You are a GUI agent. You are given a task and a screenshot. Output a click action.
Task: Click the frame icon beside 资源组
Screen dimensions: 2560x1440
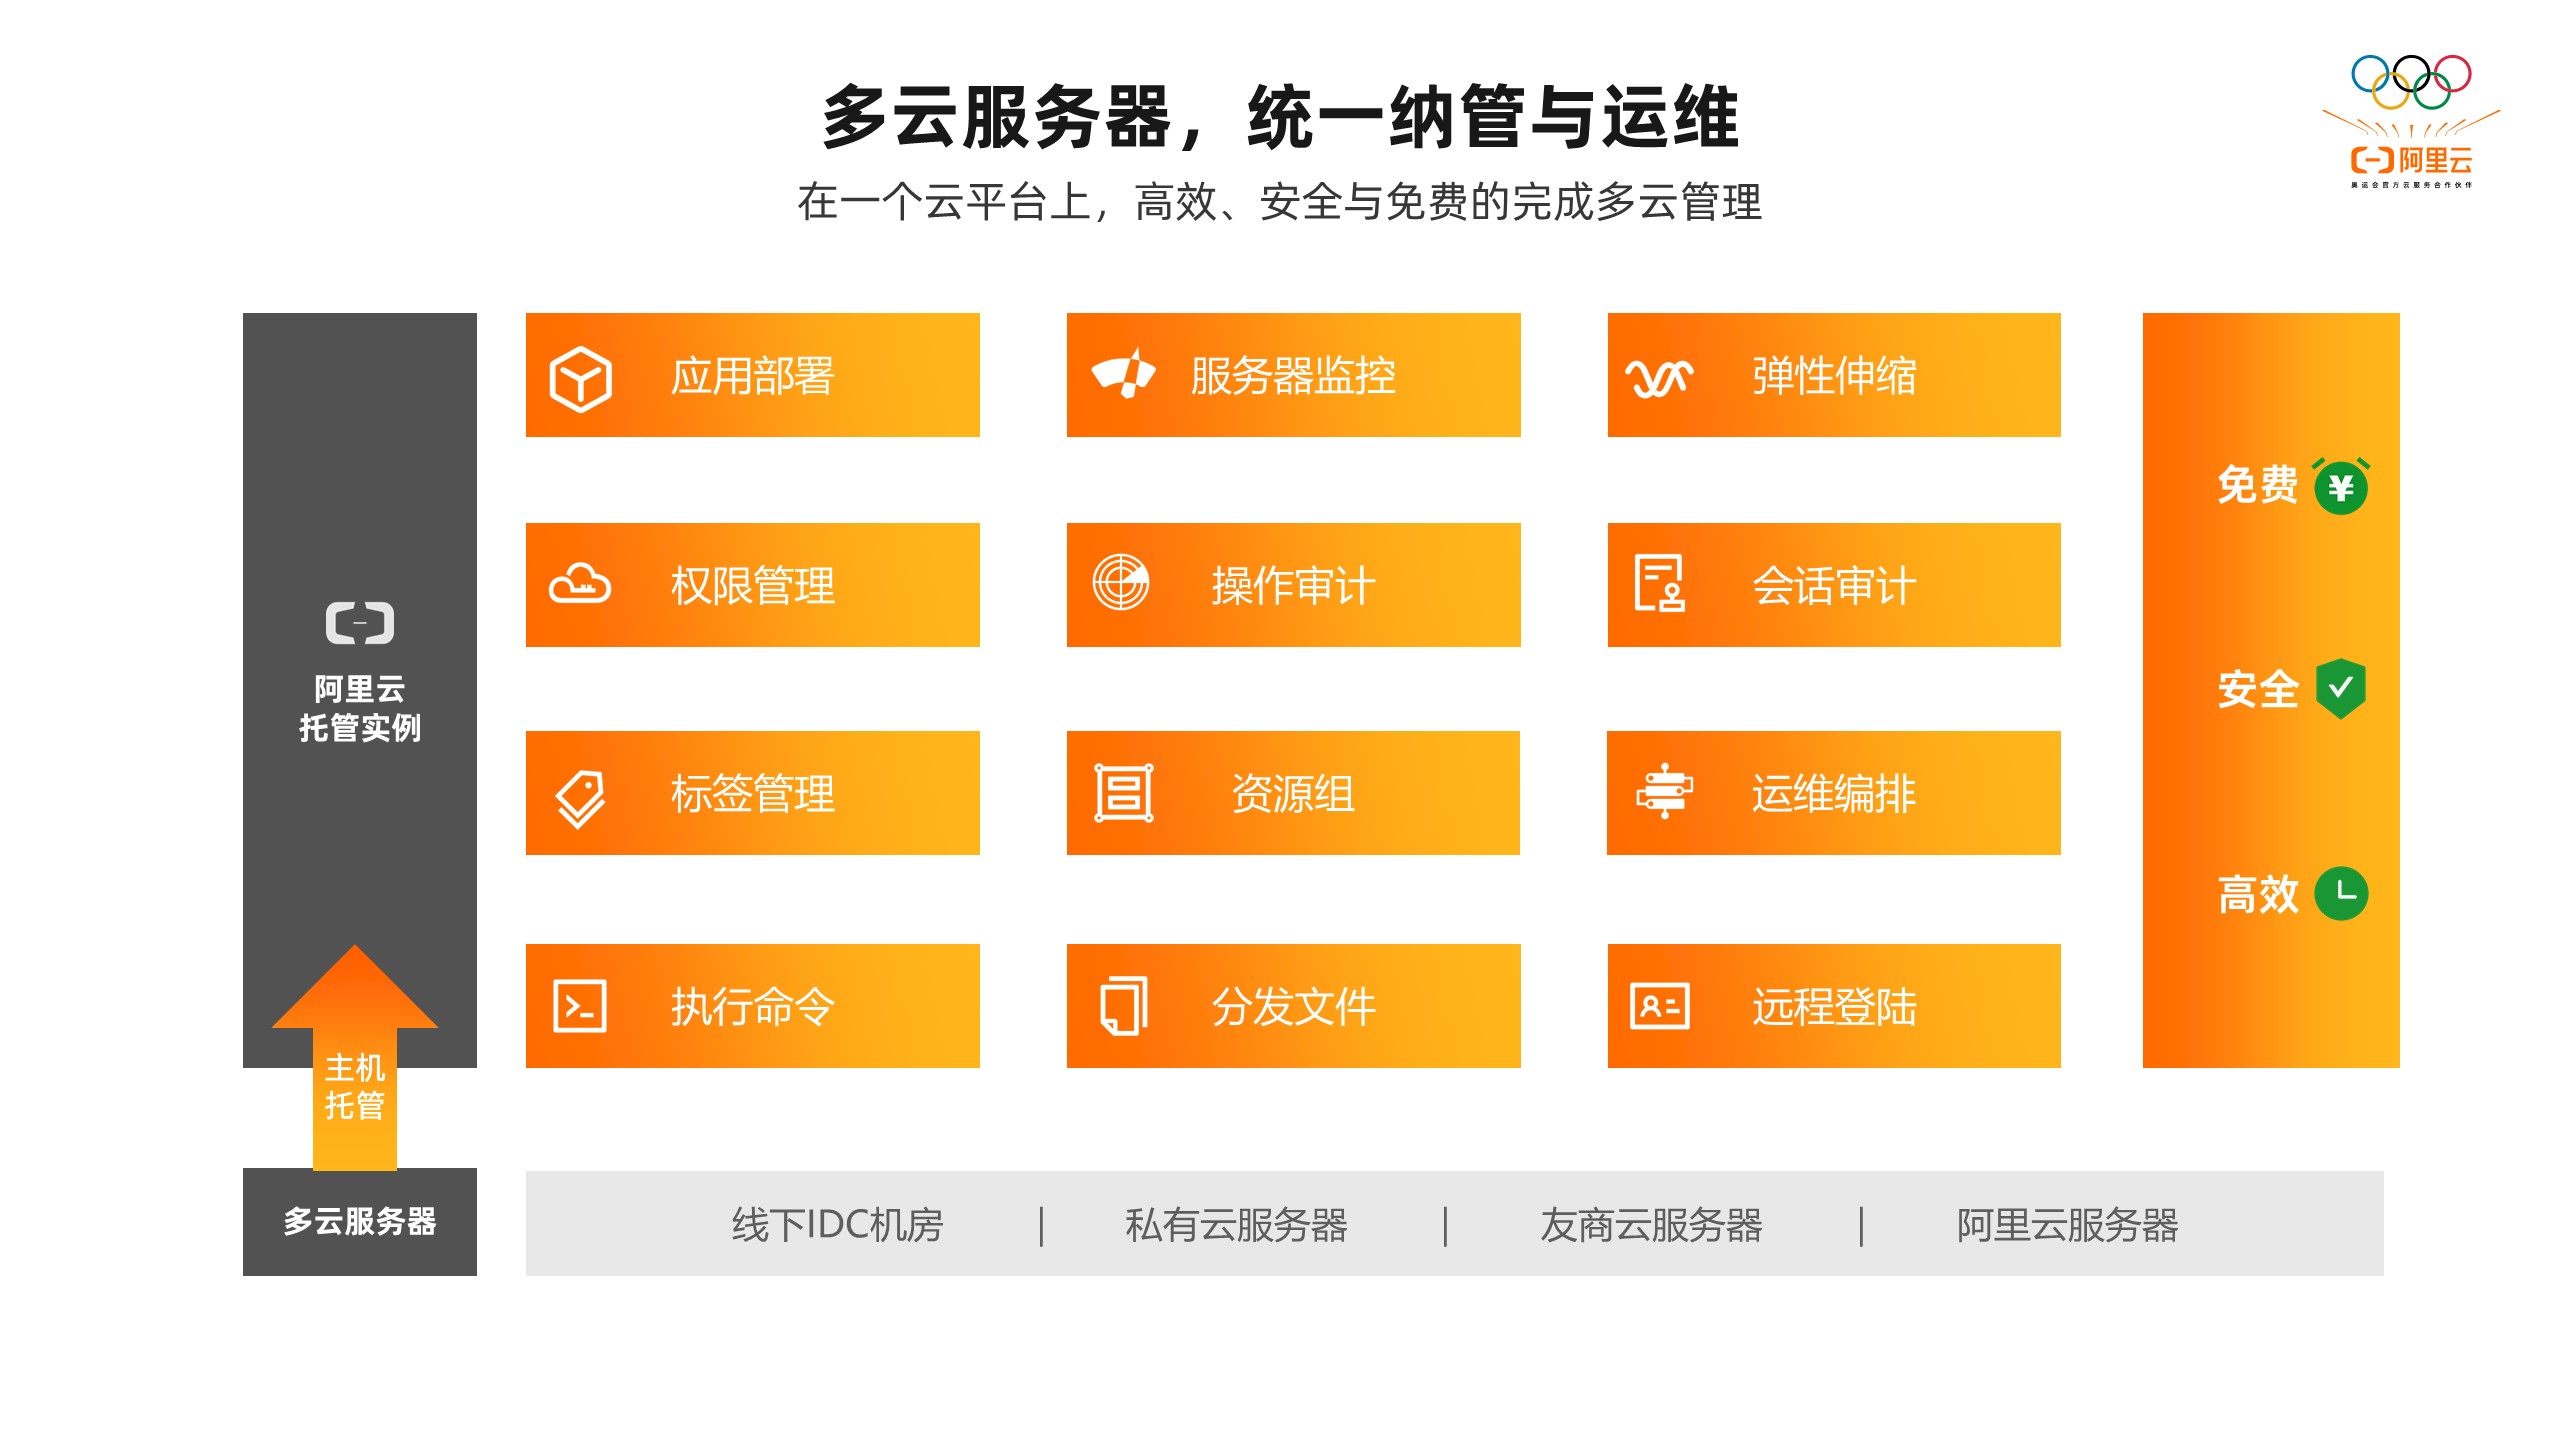(x=1123, y=793)
